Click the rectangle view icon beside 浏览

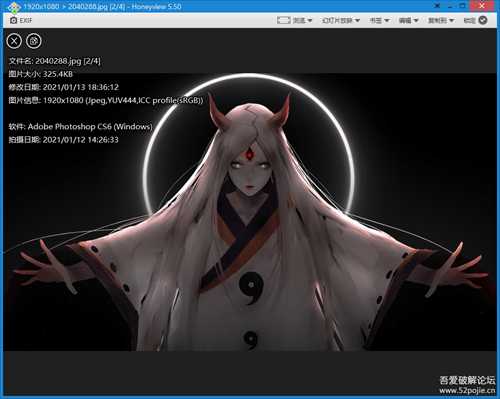click(284, 20)
